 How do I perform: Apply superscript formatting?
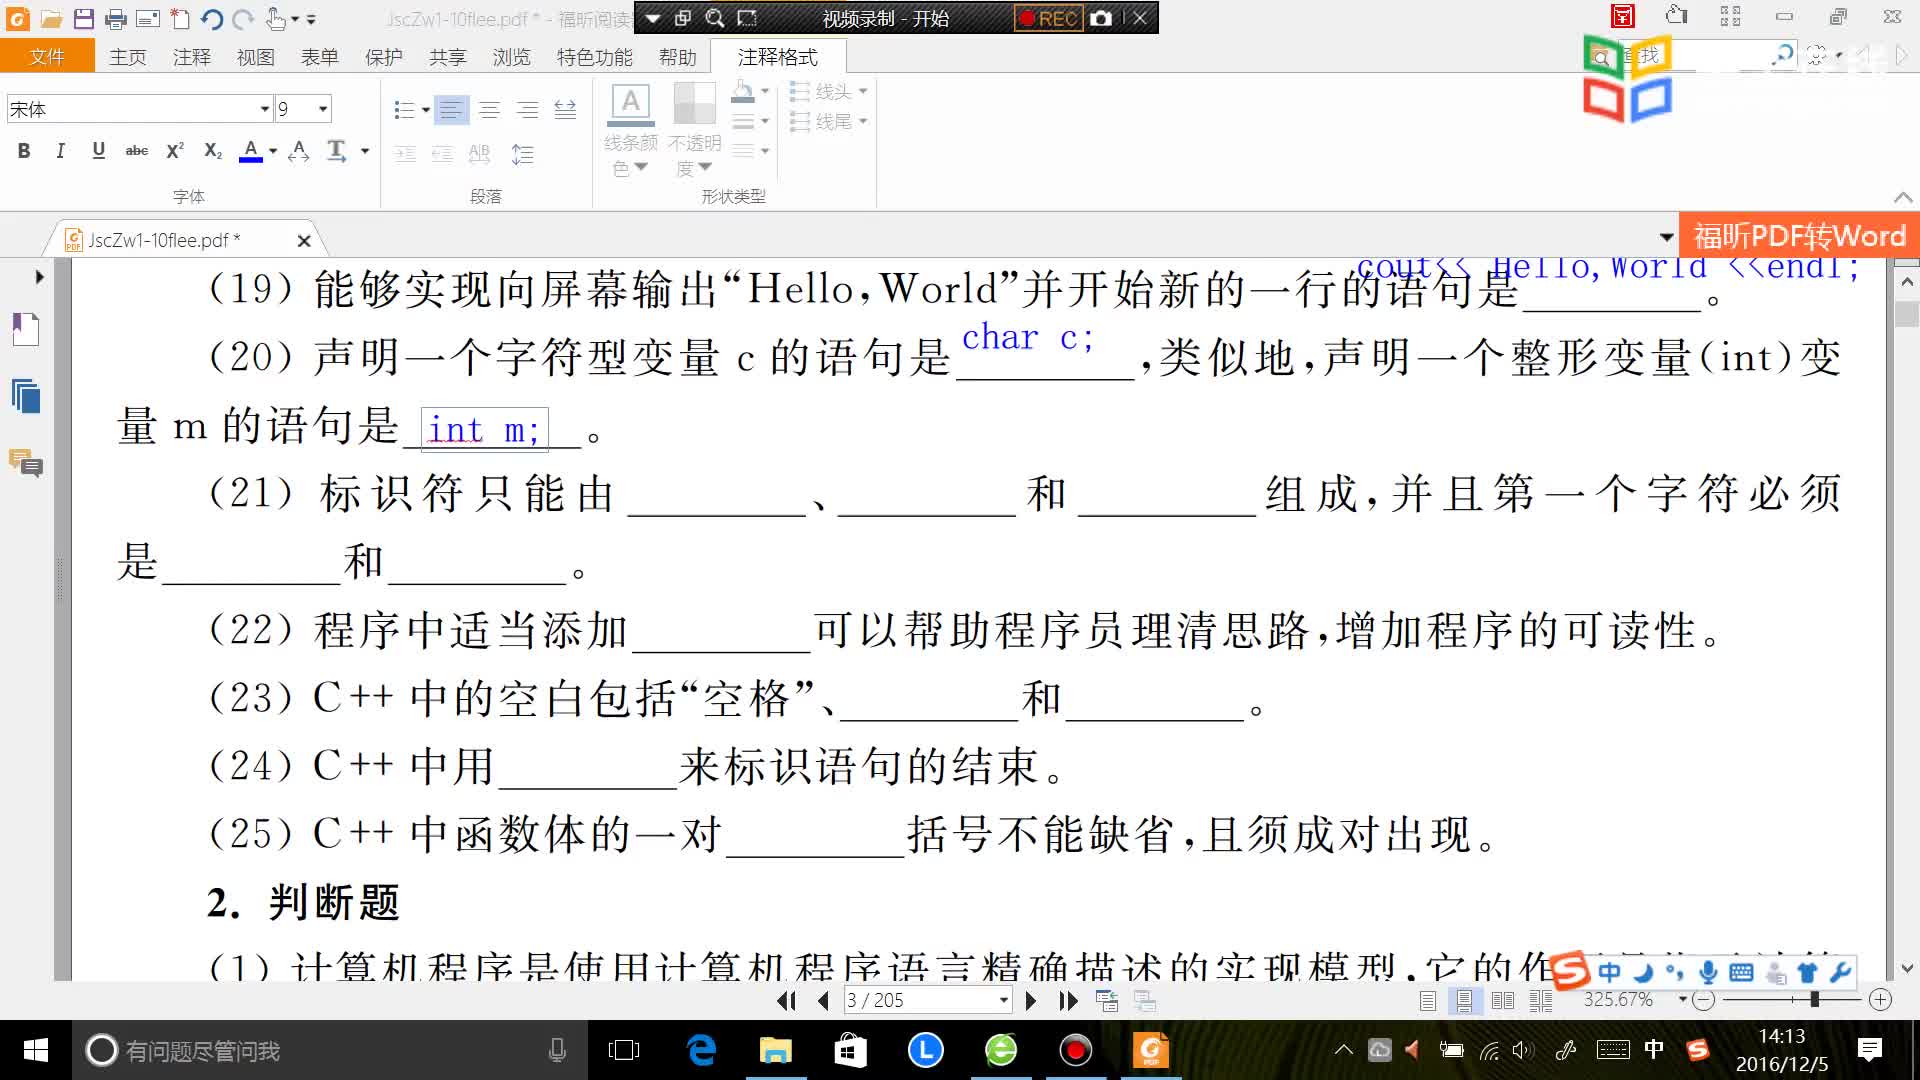tap(175, 151)
